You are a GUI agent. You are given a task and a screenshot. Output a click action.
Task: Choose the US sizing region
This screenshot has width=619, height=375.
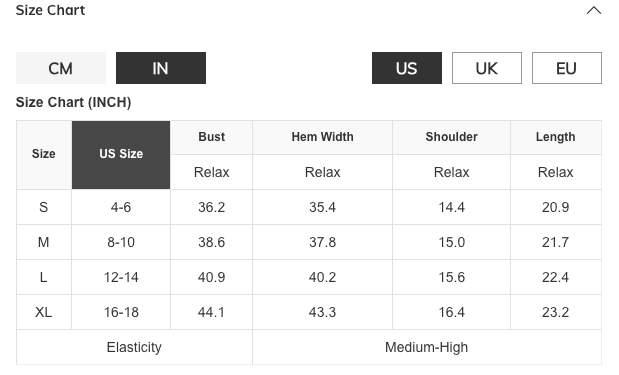tap(407, 68)
